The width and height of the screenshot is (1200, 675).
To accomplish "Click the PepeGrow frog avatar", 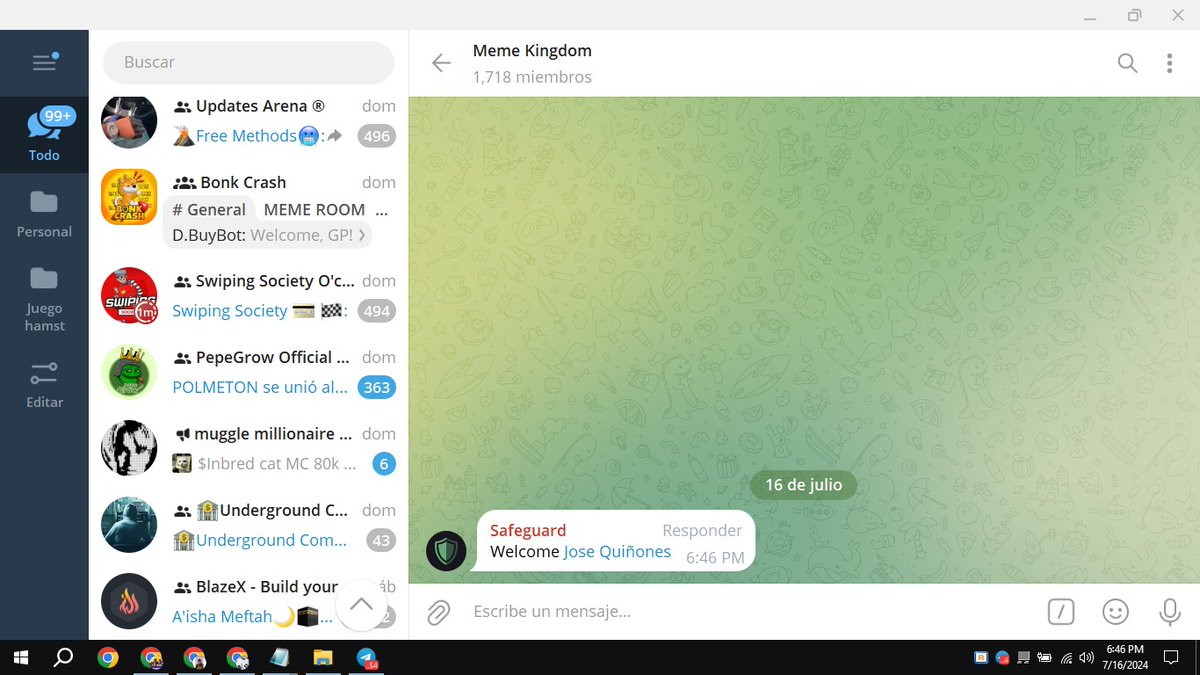I will coord(129,372).
